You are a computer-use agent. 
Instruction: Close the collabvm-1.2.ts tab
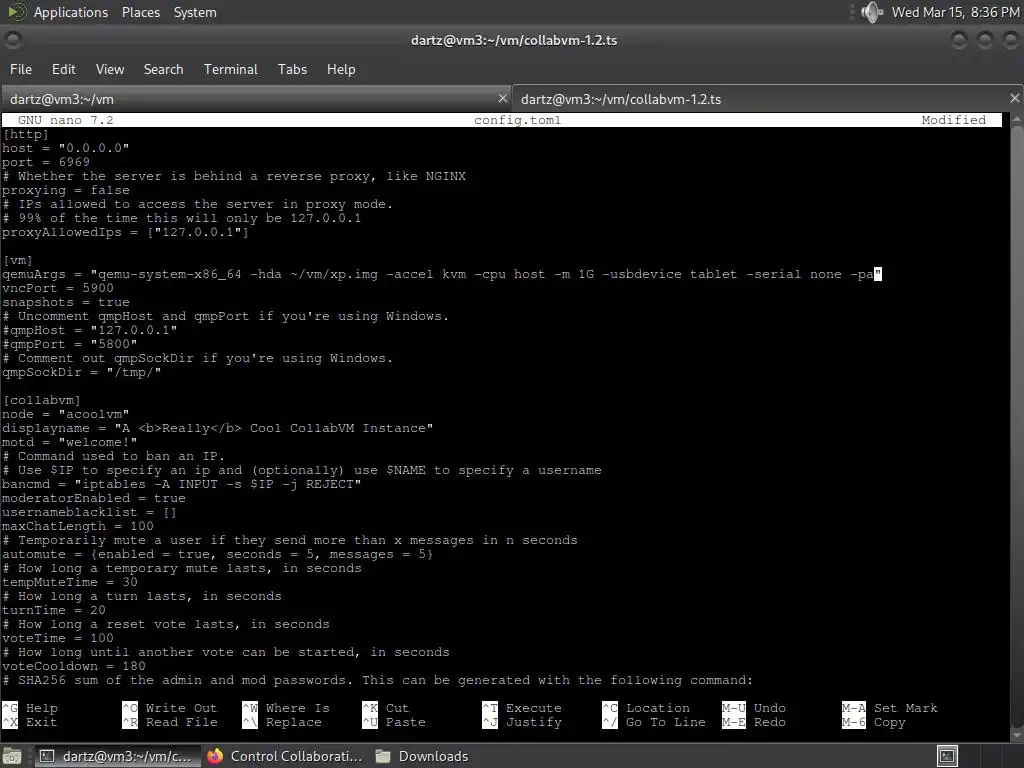[1014, 99]
